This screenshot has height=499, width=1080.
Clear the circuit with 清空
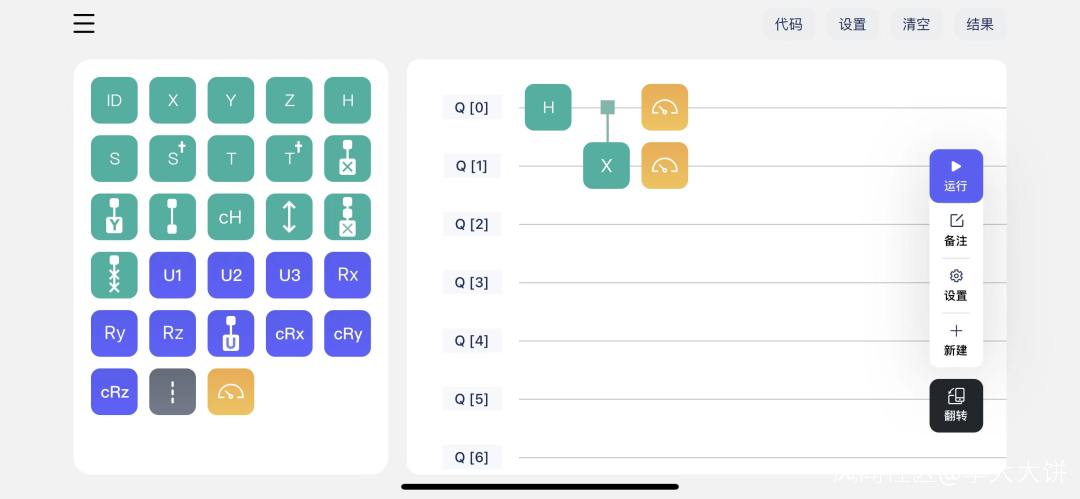917,24
